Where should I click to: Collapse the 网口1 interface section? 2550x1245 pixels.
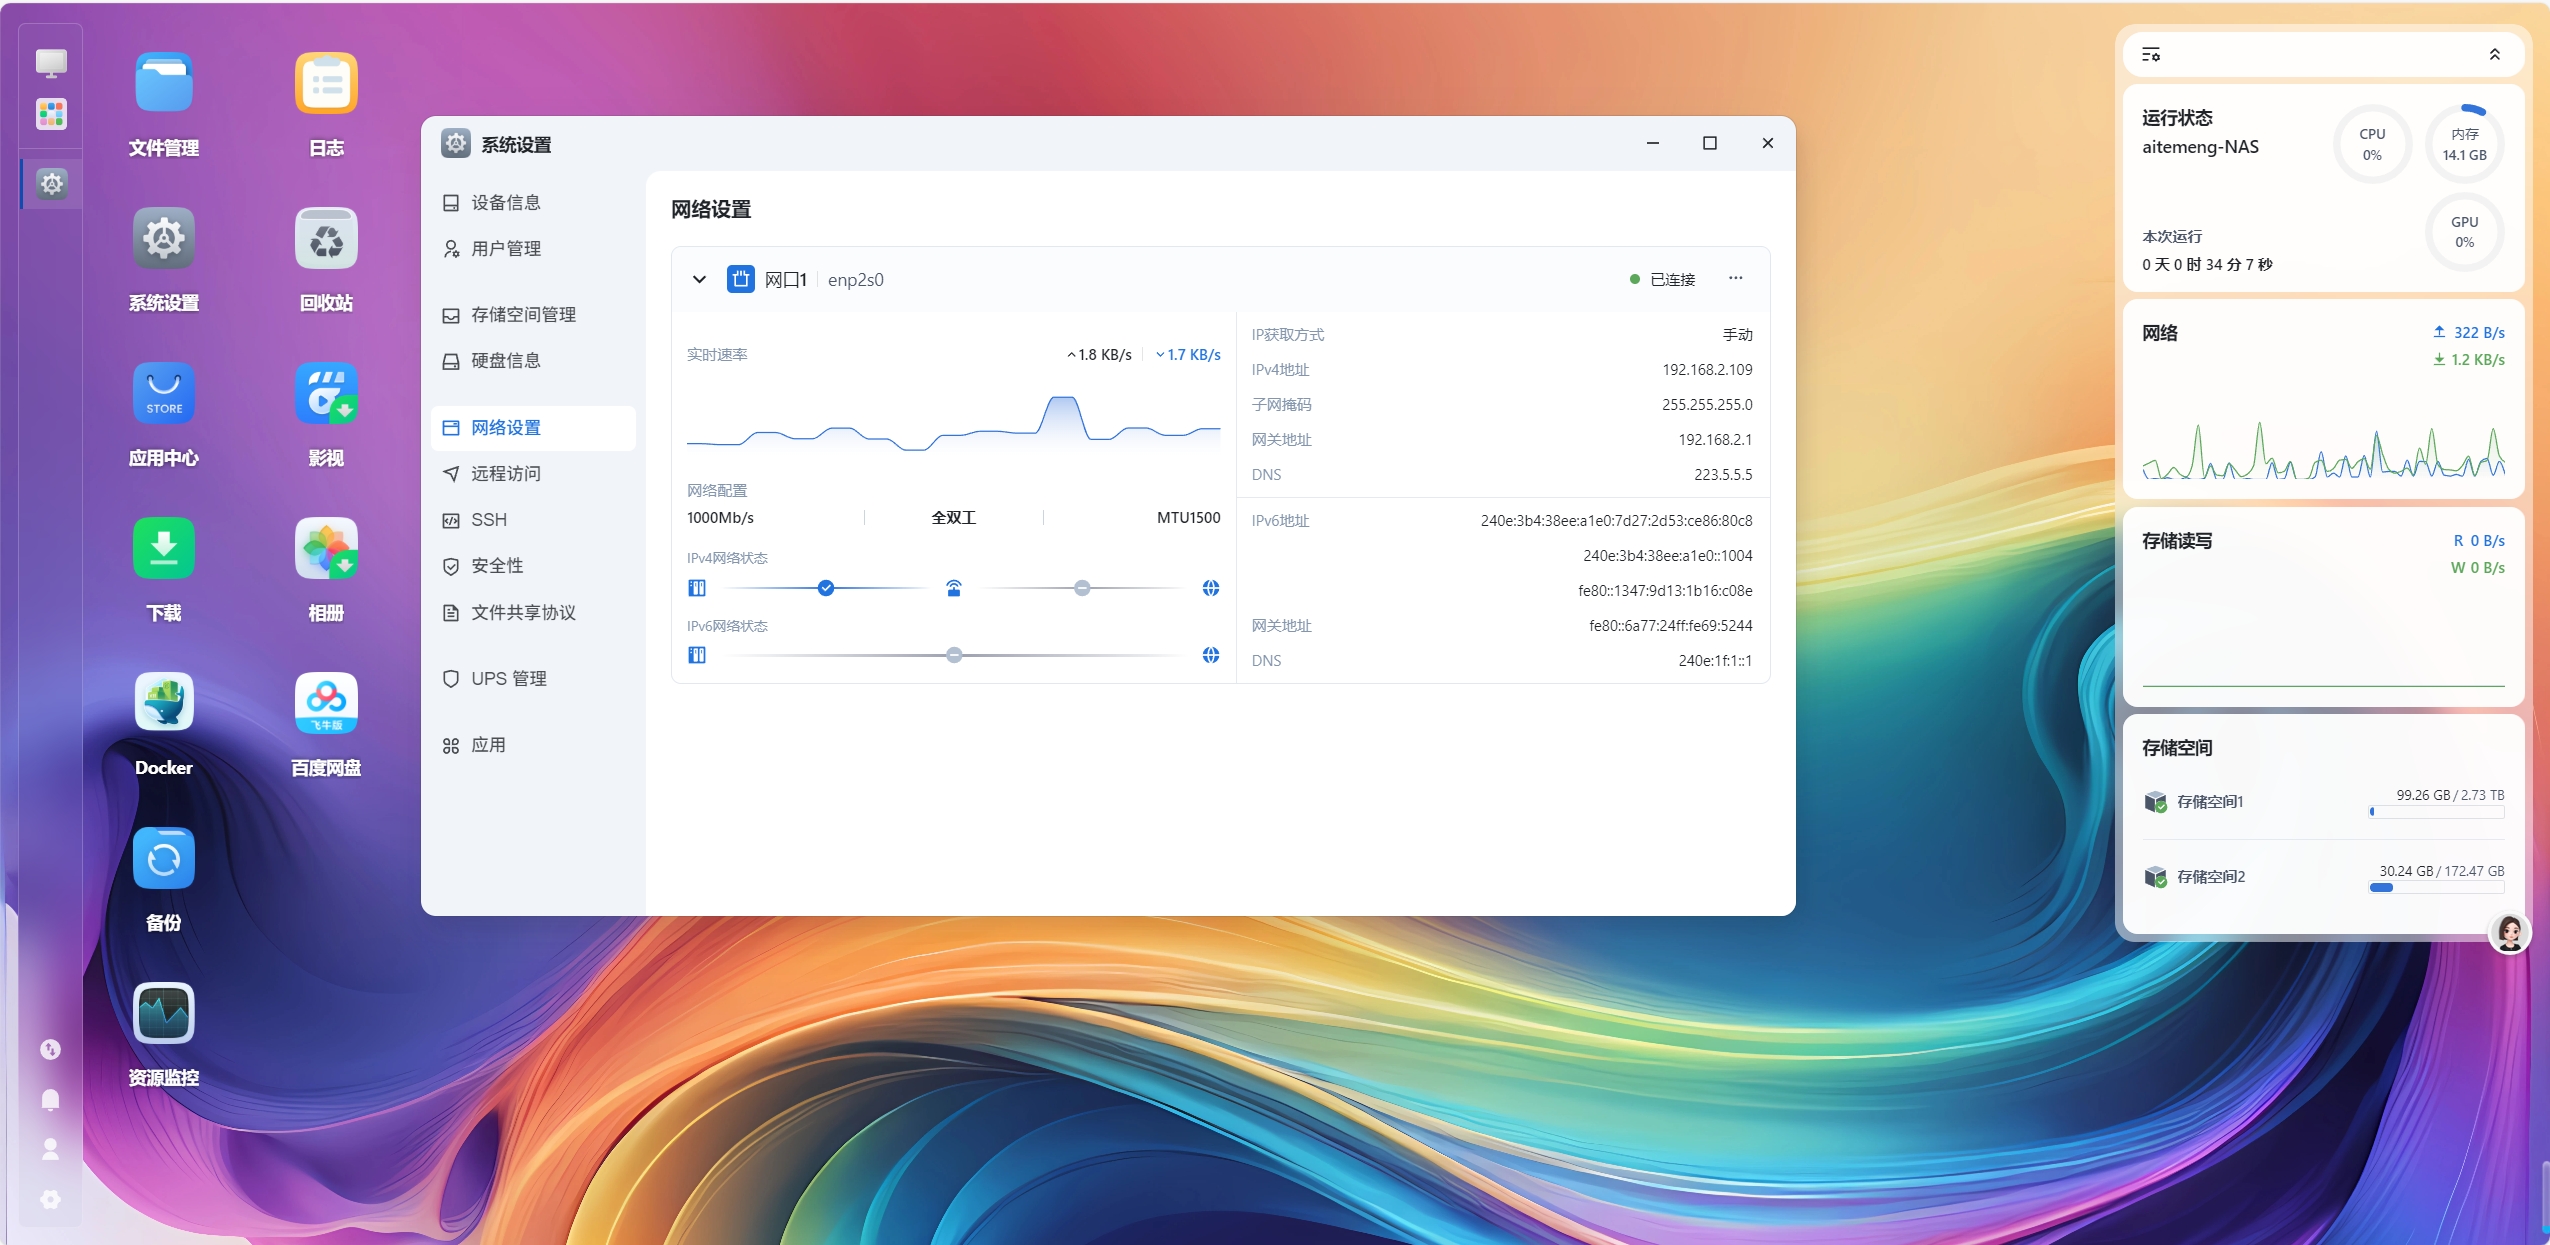pos(699,280)
